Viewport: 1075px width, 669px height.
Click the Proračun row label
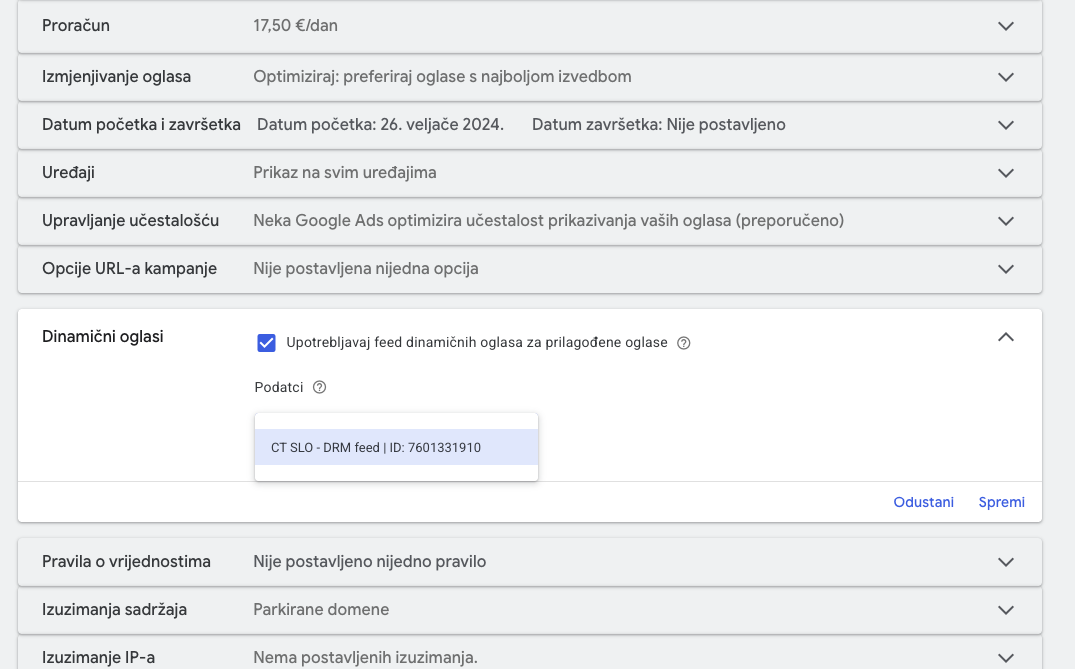[x=76, y=26]
